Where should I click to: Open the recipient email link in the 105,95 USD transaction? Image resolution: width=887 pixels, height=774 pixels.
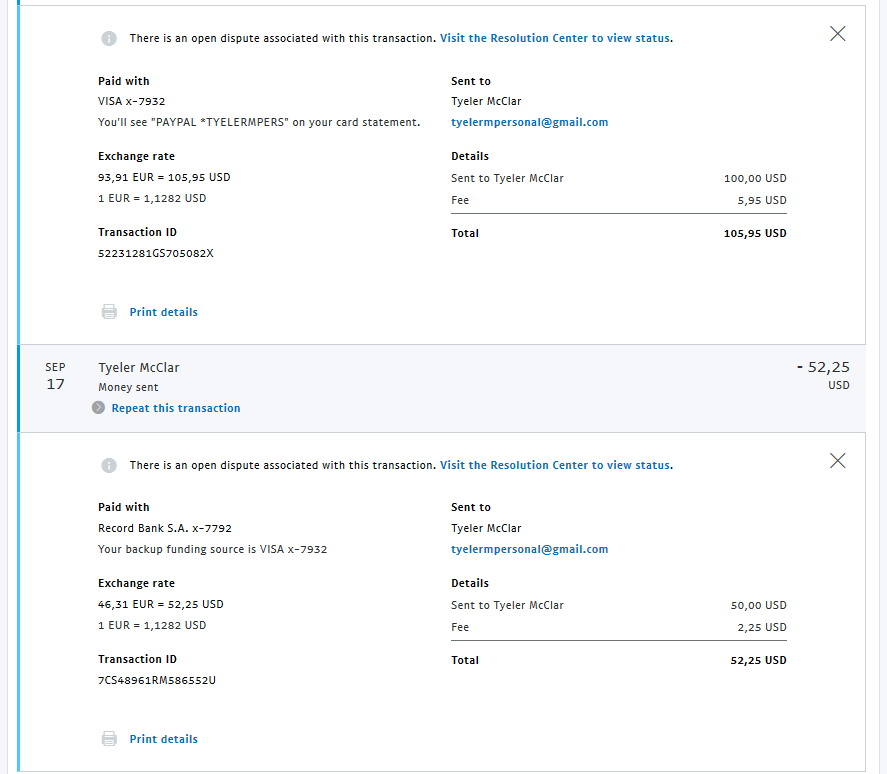(529, 122)
